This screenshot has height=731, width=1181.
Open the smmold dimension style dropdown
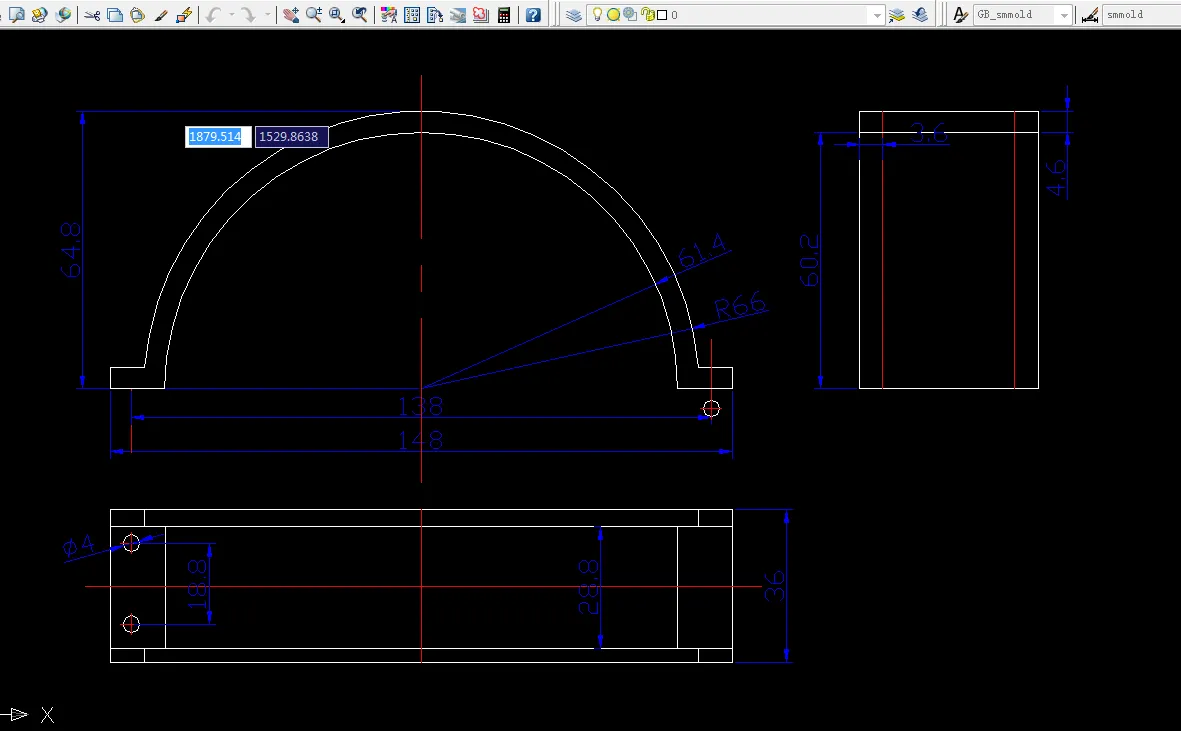[x=1141, y=15]
